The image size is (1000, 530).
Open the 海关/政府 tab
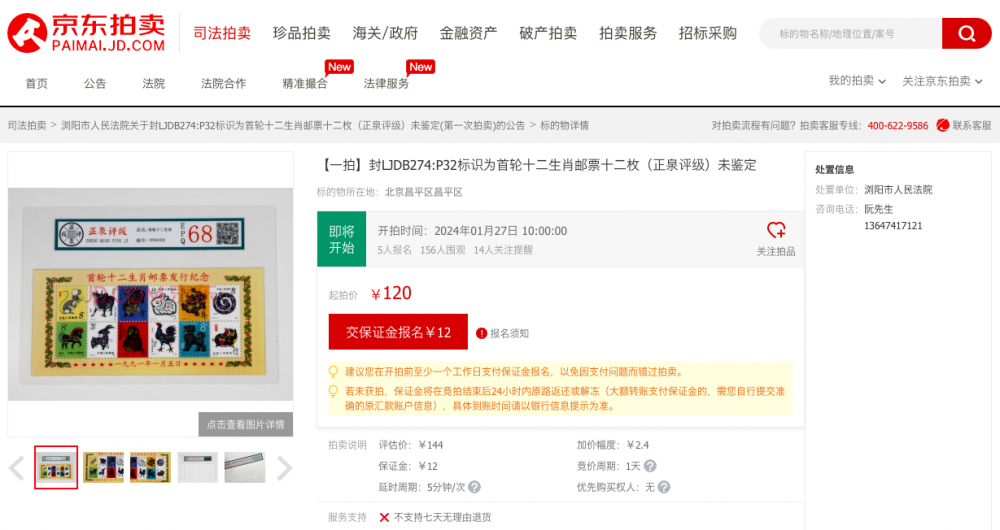coord(385,33)
